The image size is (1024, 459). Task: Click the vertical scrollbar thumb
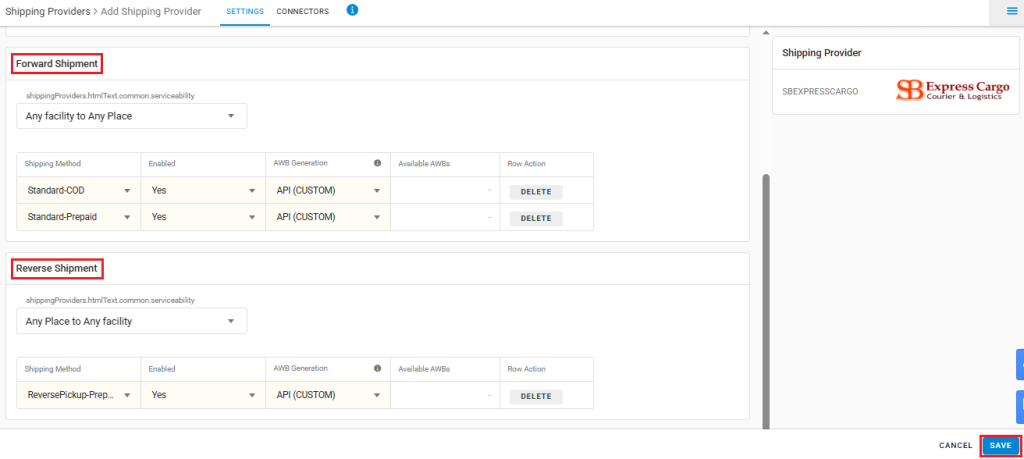tap(767, 300)
